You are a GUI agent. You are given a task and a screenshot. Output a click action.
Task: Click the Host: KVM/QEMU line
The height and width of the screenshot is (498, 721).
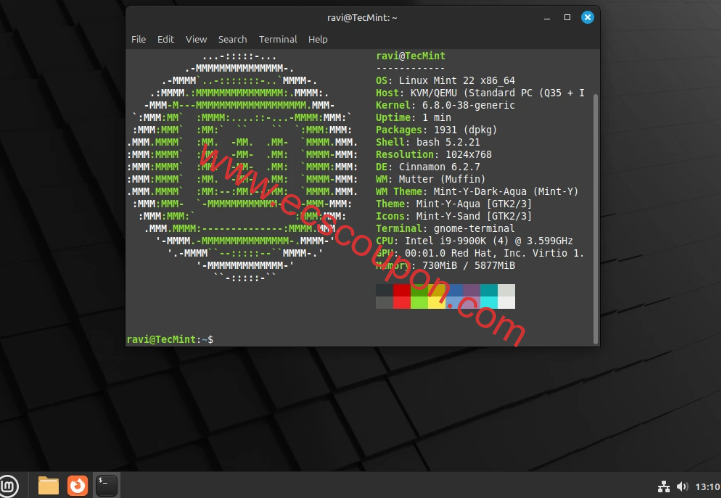tap(480, 93)
